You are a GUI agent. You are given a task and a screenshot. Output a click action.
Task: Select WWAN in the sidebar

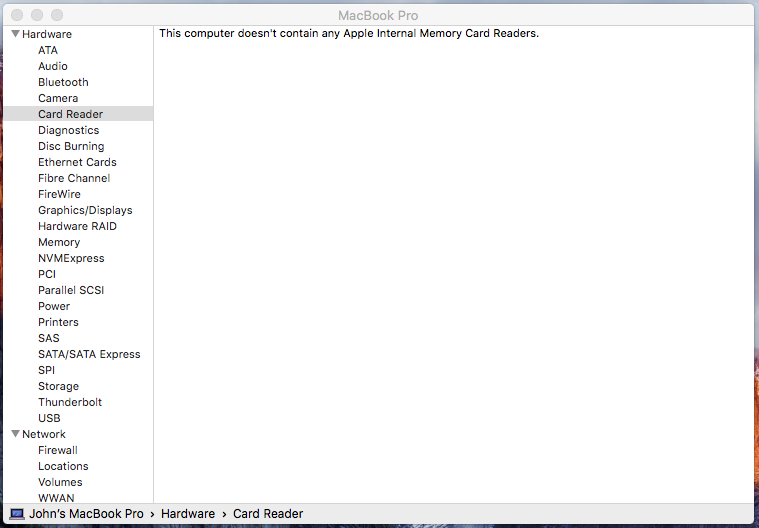click(56, 498)
